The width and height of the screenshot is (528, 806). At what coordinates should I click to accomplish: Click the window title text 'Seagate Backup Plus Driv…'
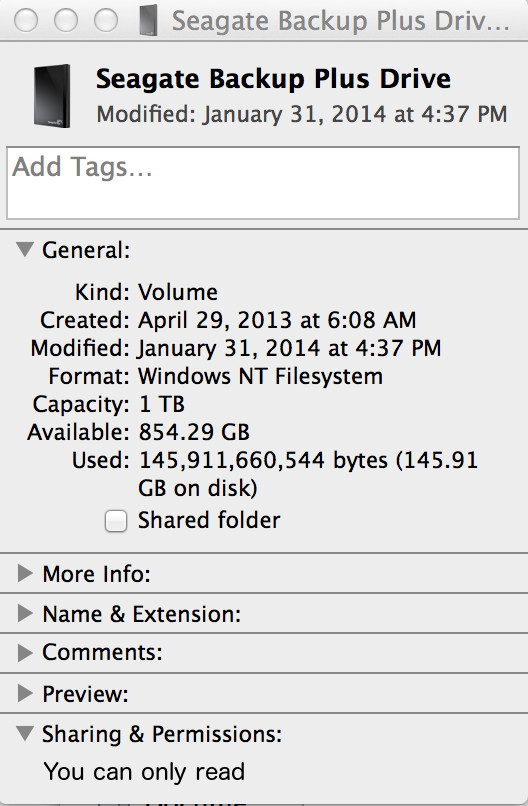[x=340, y=21]
